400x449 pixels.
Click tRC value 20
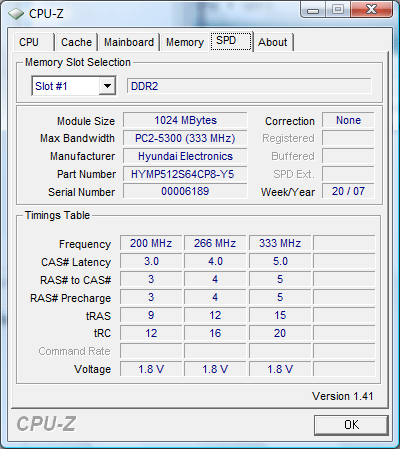280,333
